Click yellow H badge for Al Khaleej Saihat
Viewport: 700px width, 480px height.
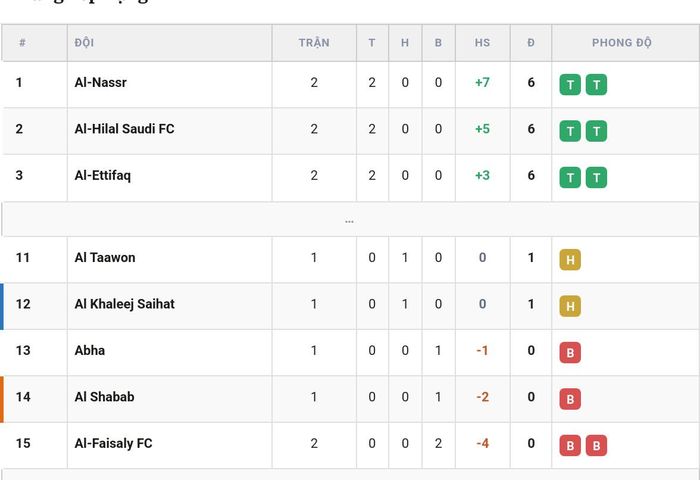(x=570, y=306)
